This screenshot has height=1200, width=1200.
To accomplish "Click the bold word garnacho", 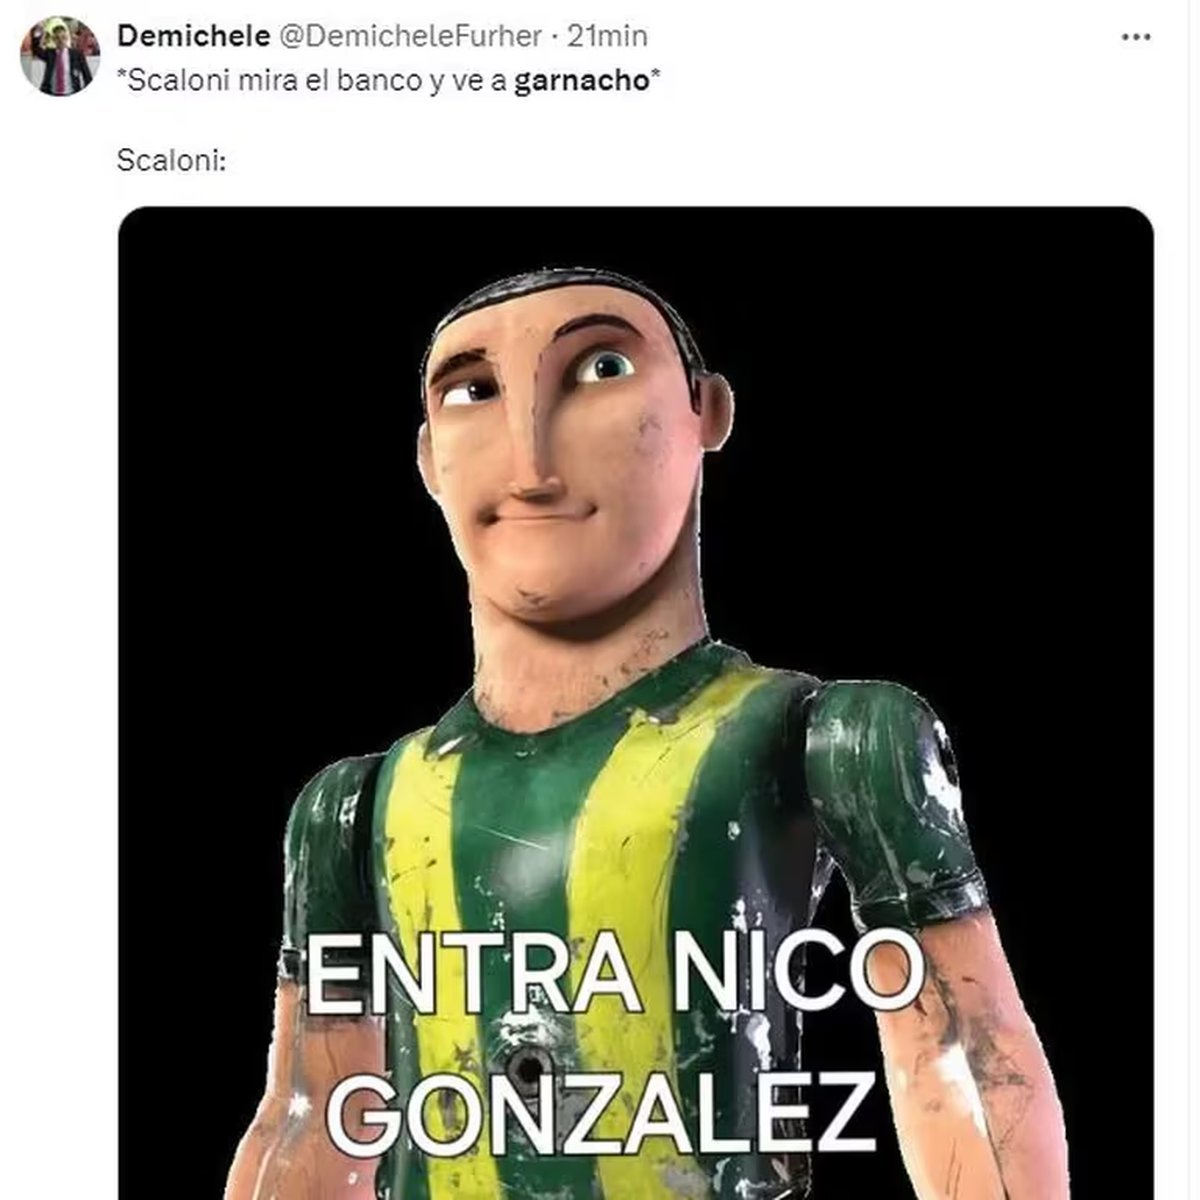I will coord(581,81).
